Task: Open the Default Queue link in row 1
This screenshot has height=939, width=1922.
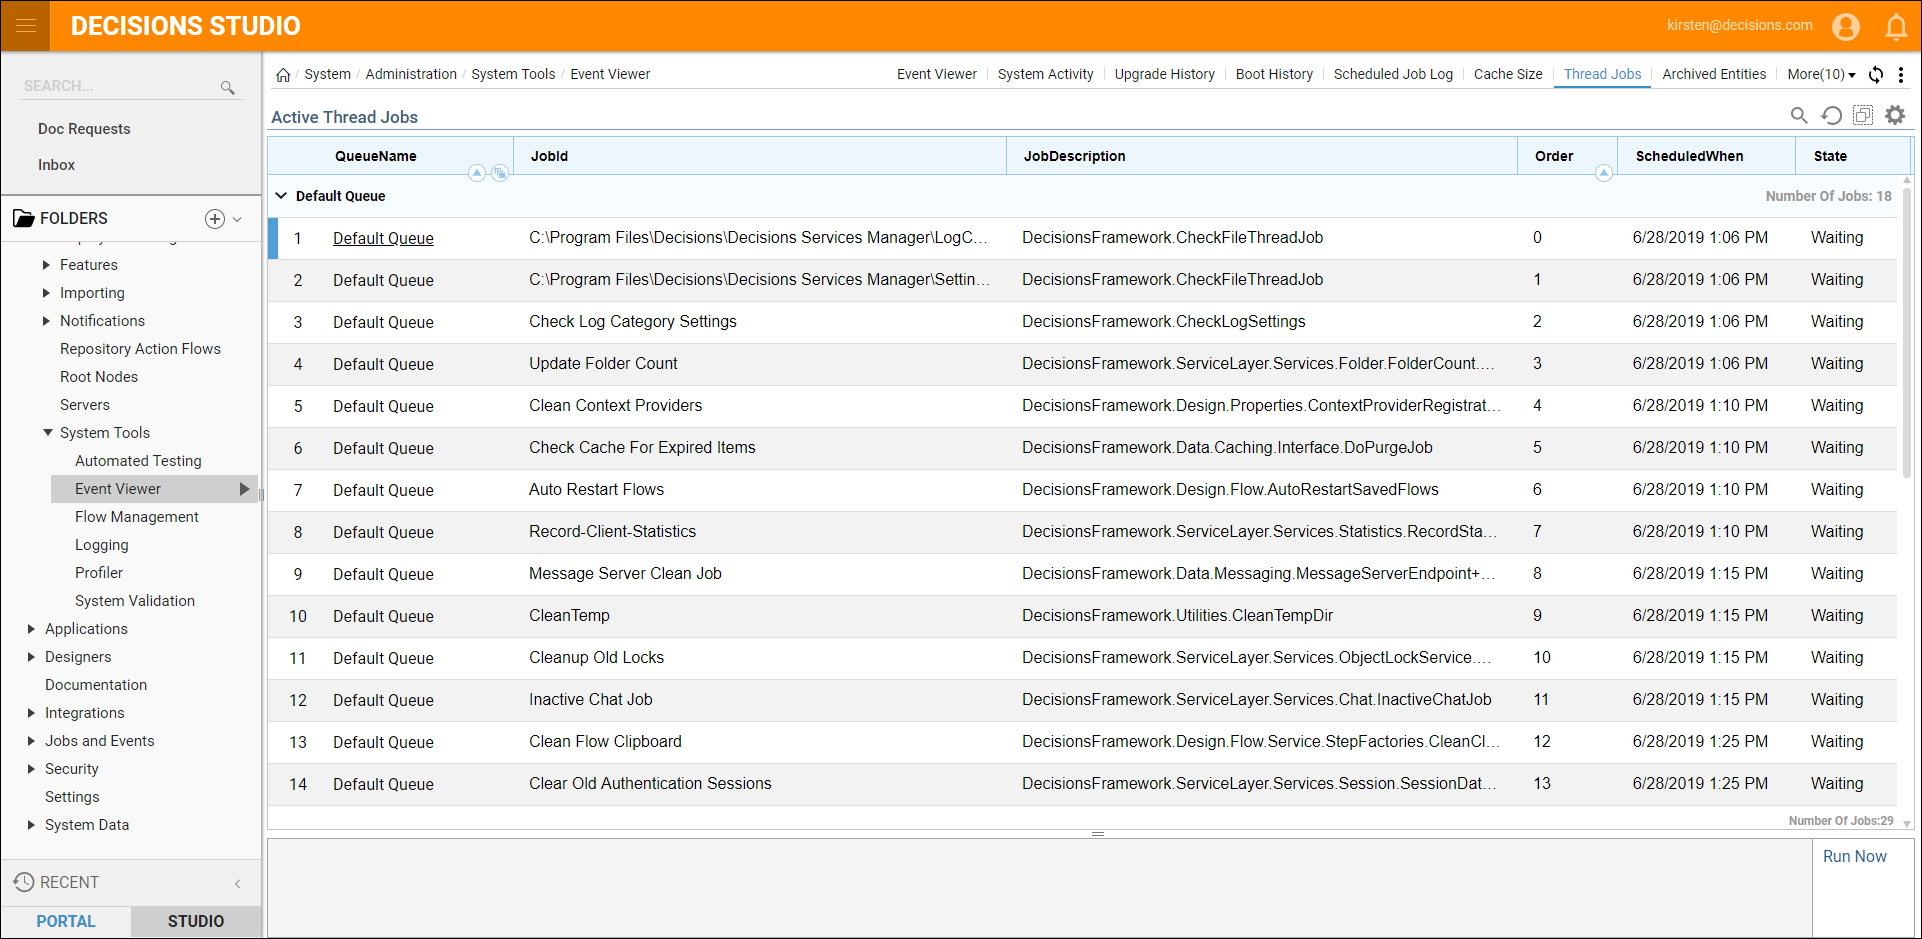Action: point(383,238)
